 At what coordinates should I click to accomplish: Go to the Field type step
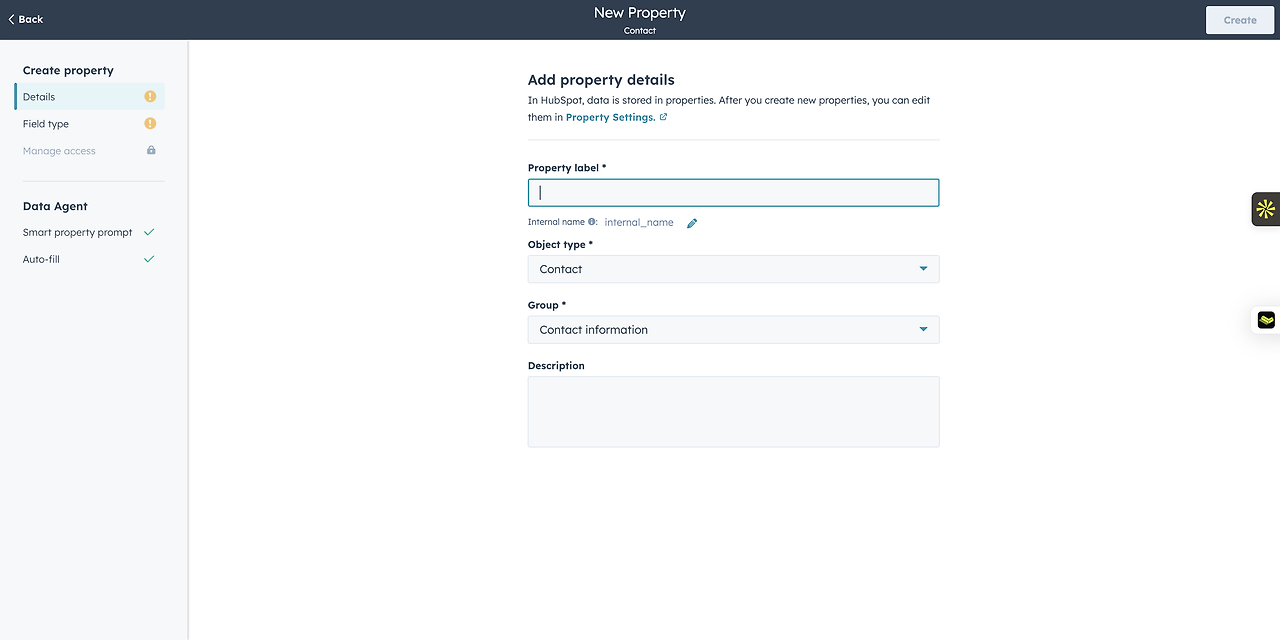coord(46,124)
